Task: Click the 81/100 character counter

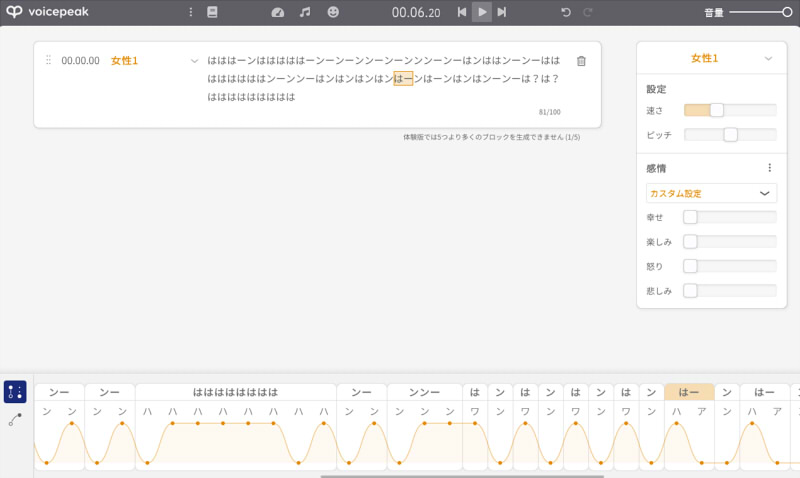Action: pos(549,112)
